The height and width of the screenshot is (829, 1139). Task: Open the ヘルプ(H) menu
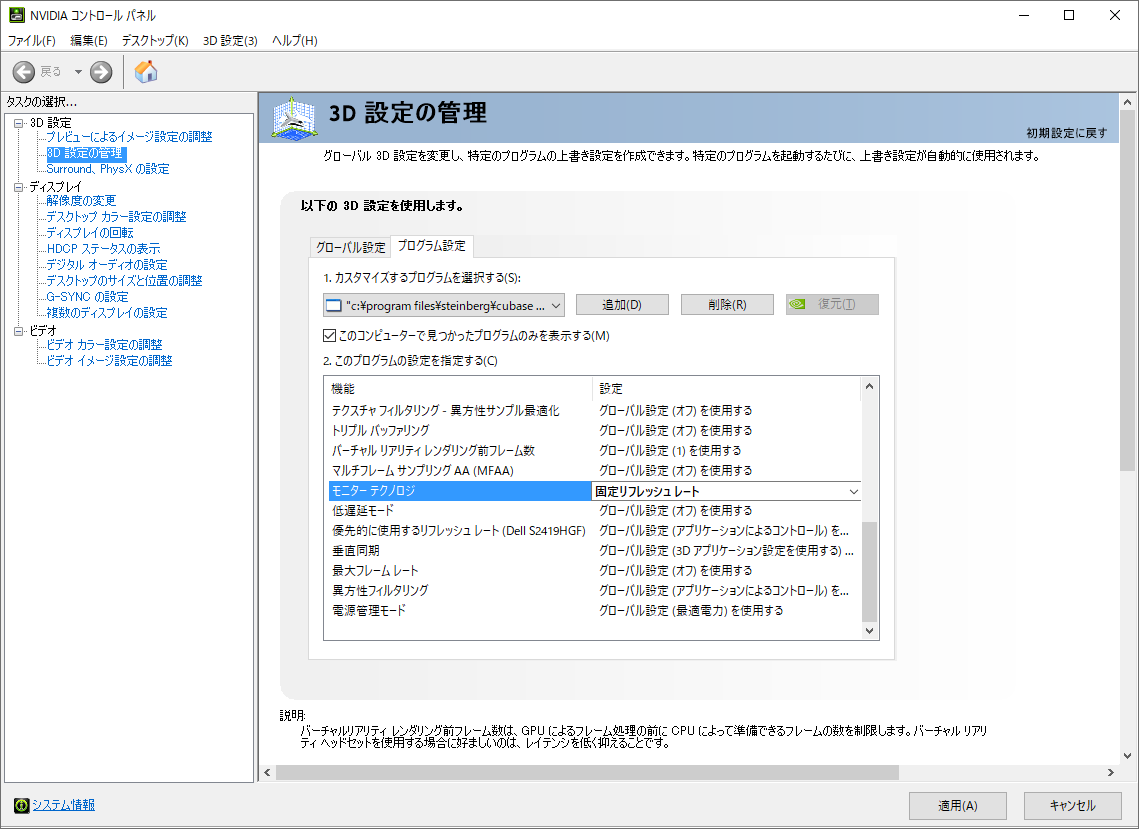coord(294,41)
